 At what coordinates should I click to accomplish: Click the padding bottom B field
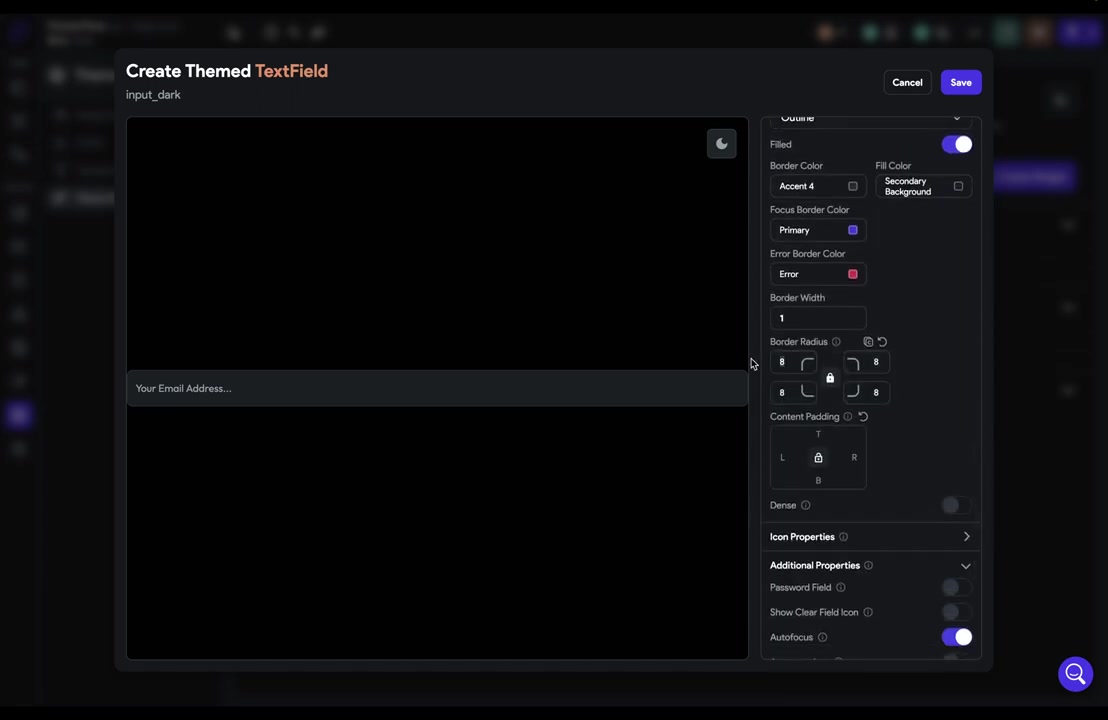(818, 480)
